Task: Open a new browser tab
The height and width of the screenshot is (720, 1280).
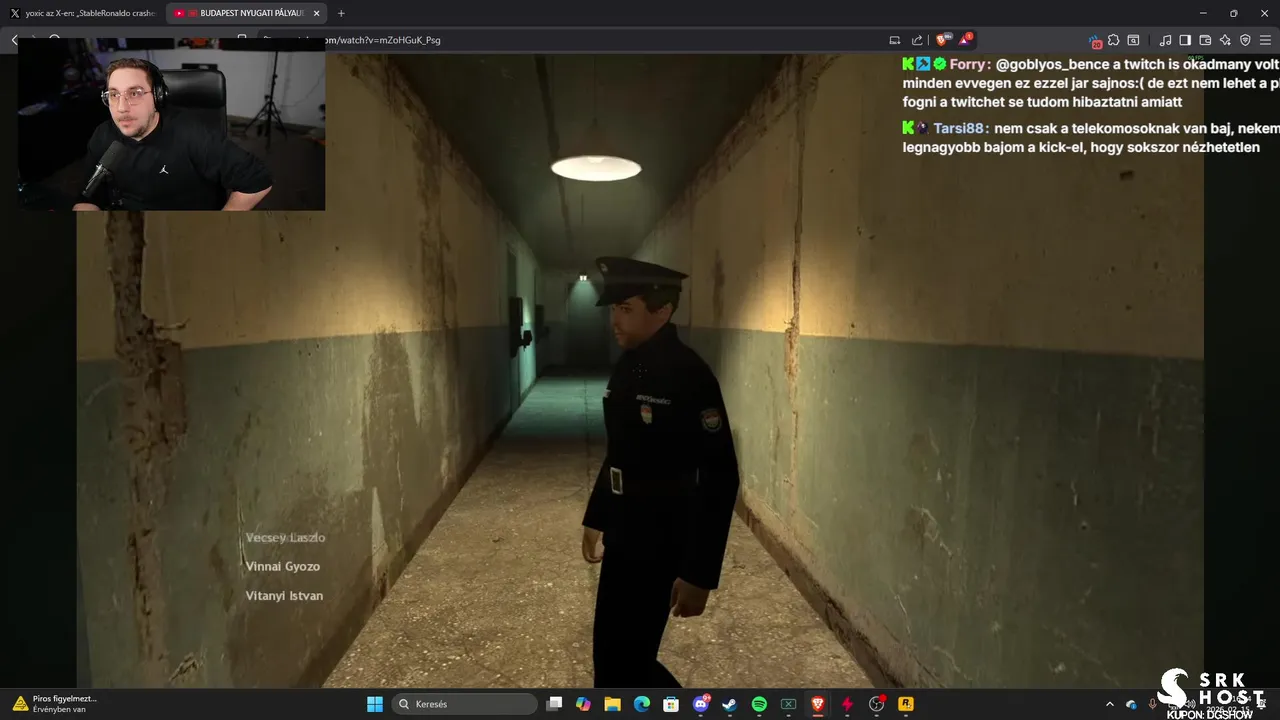Action: coord(341,13)
